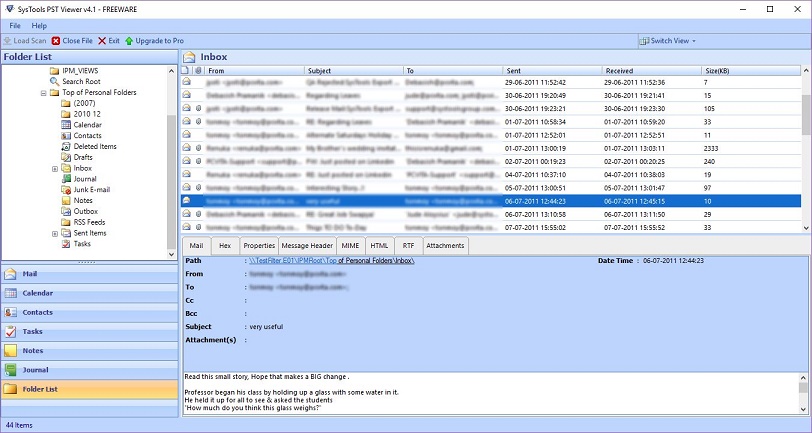
Task: Switch to the Message Header tab
Action: click(307, 246)
